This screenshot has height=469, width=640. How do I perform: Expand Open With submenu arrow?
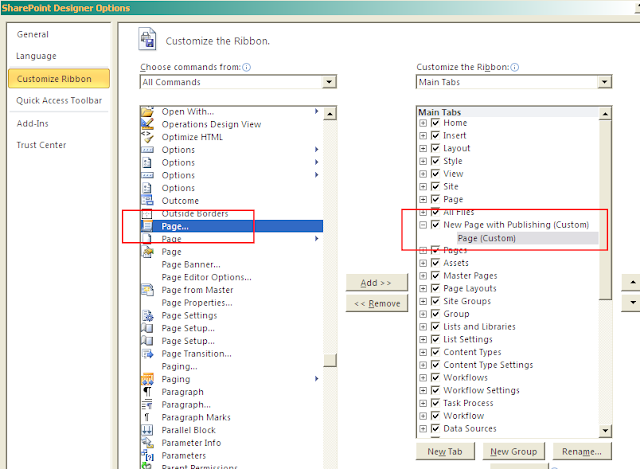(316, 111)
